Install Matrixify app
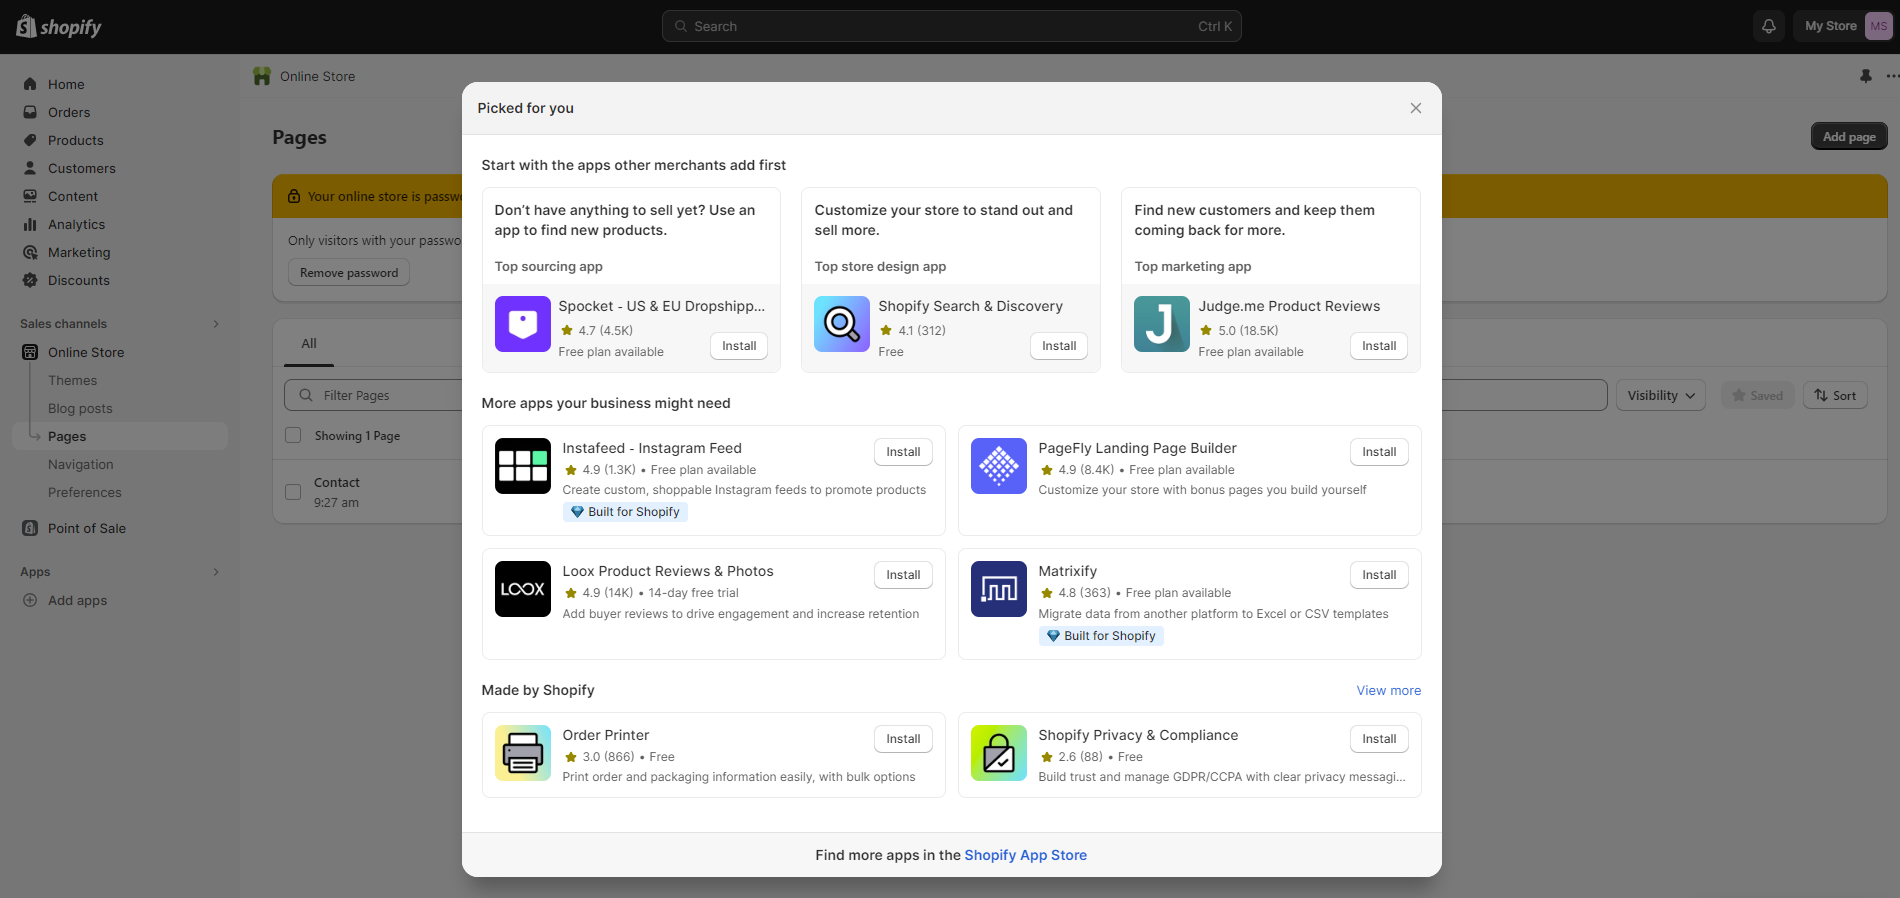Image resolution: width=1900 pixels, height=898 pixels. point(1379,575)
